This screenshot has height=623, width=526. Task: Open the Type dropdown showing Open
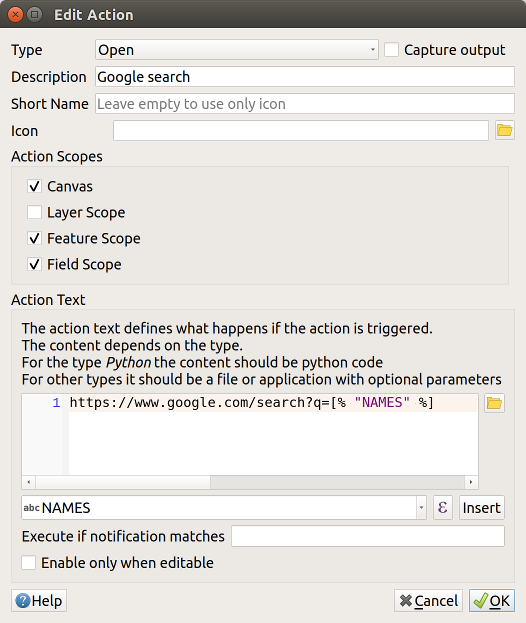pos(237,50)
